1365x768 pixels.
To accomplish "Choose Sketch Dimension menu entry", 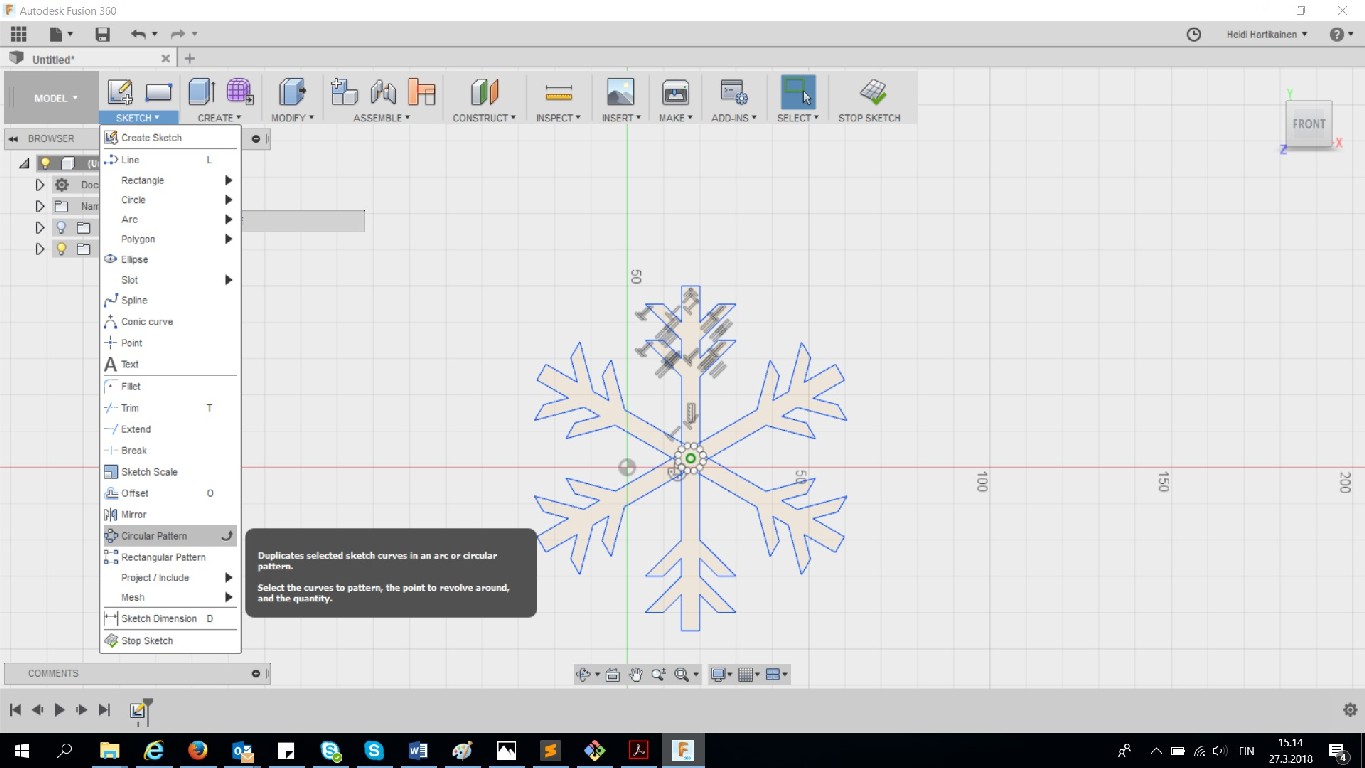I will tap(170, 618).
